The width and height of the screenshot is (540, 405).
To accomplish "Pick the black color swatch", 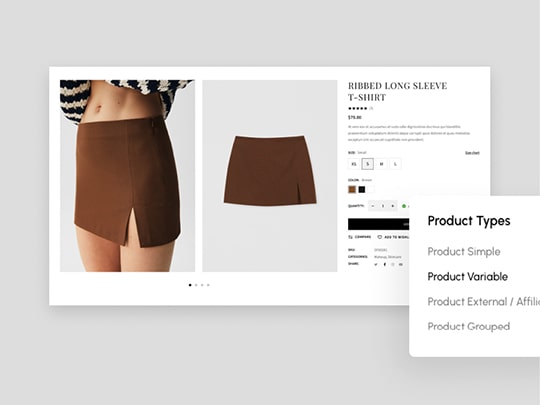I will (362, 189).
